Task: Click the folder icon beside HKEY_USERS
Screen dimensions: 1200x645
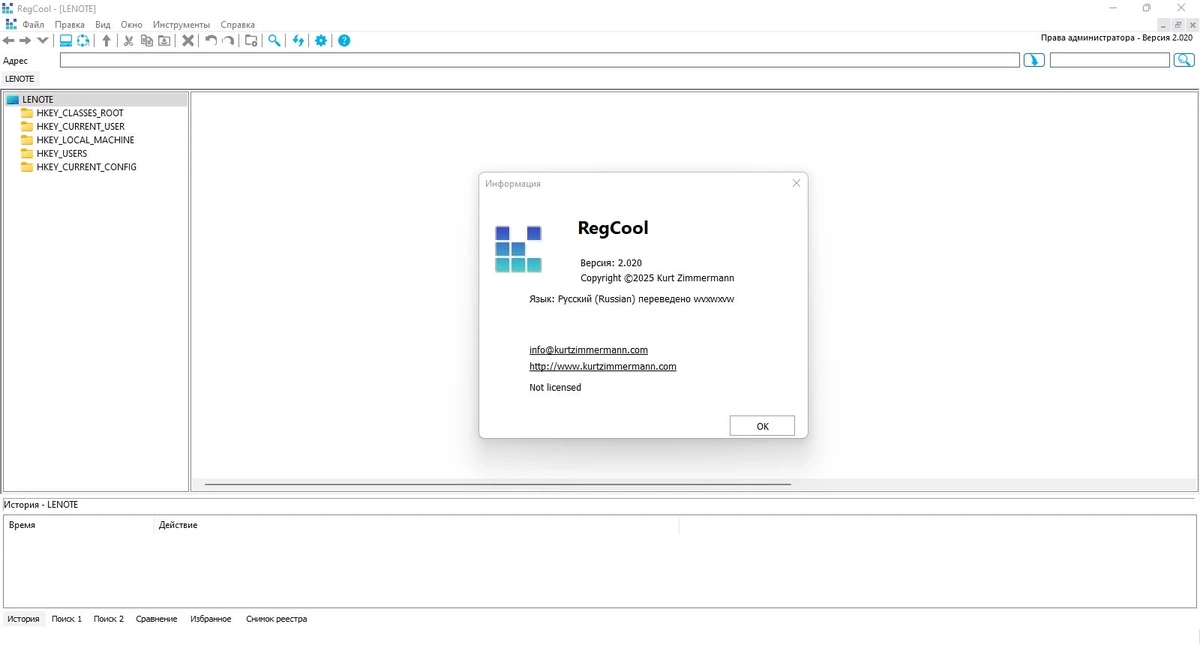Action: (x=27, y=154)
